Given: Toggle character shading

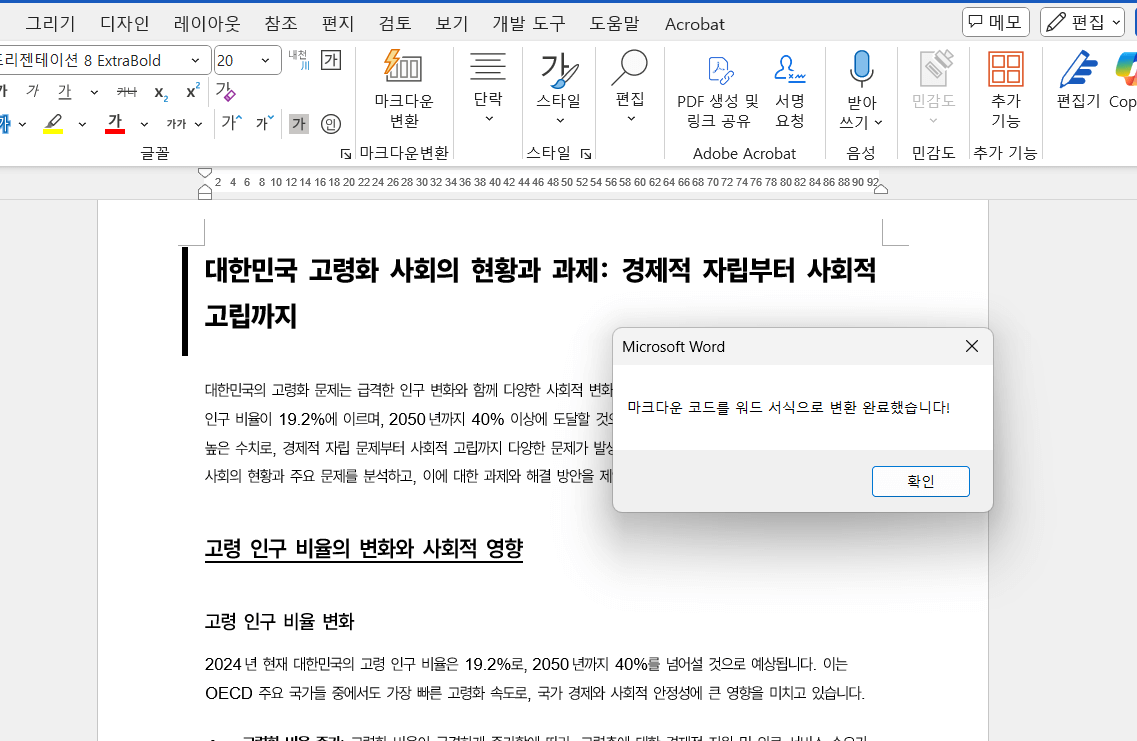Looking at the screenshot, I should coord(299,124).
